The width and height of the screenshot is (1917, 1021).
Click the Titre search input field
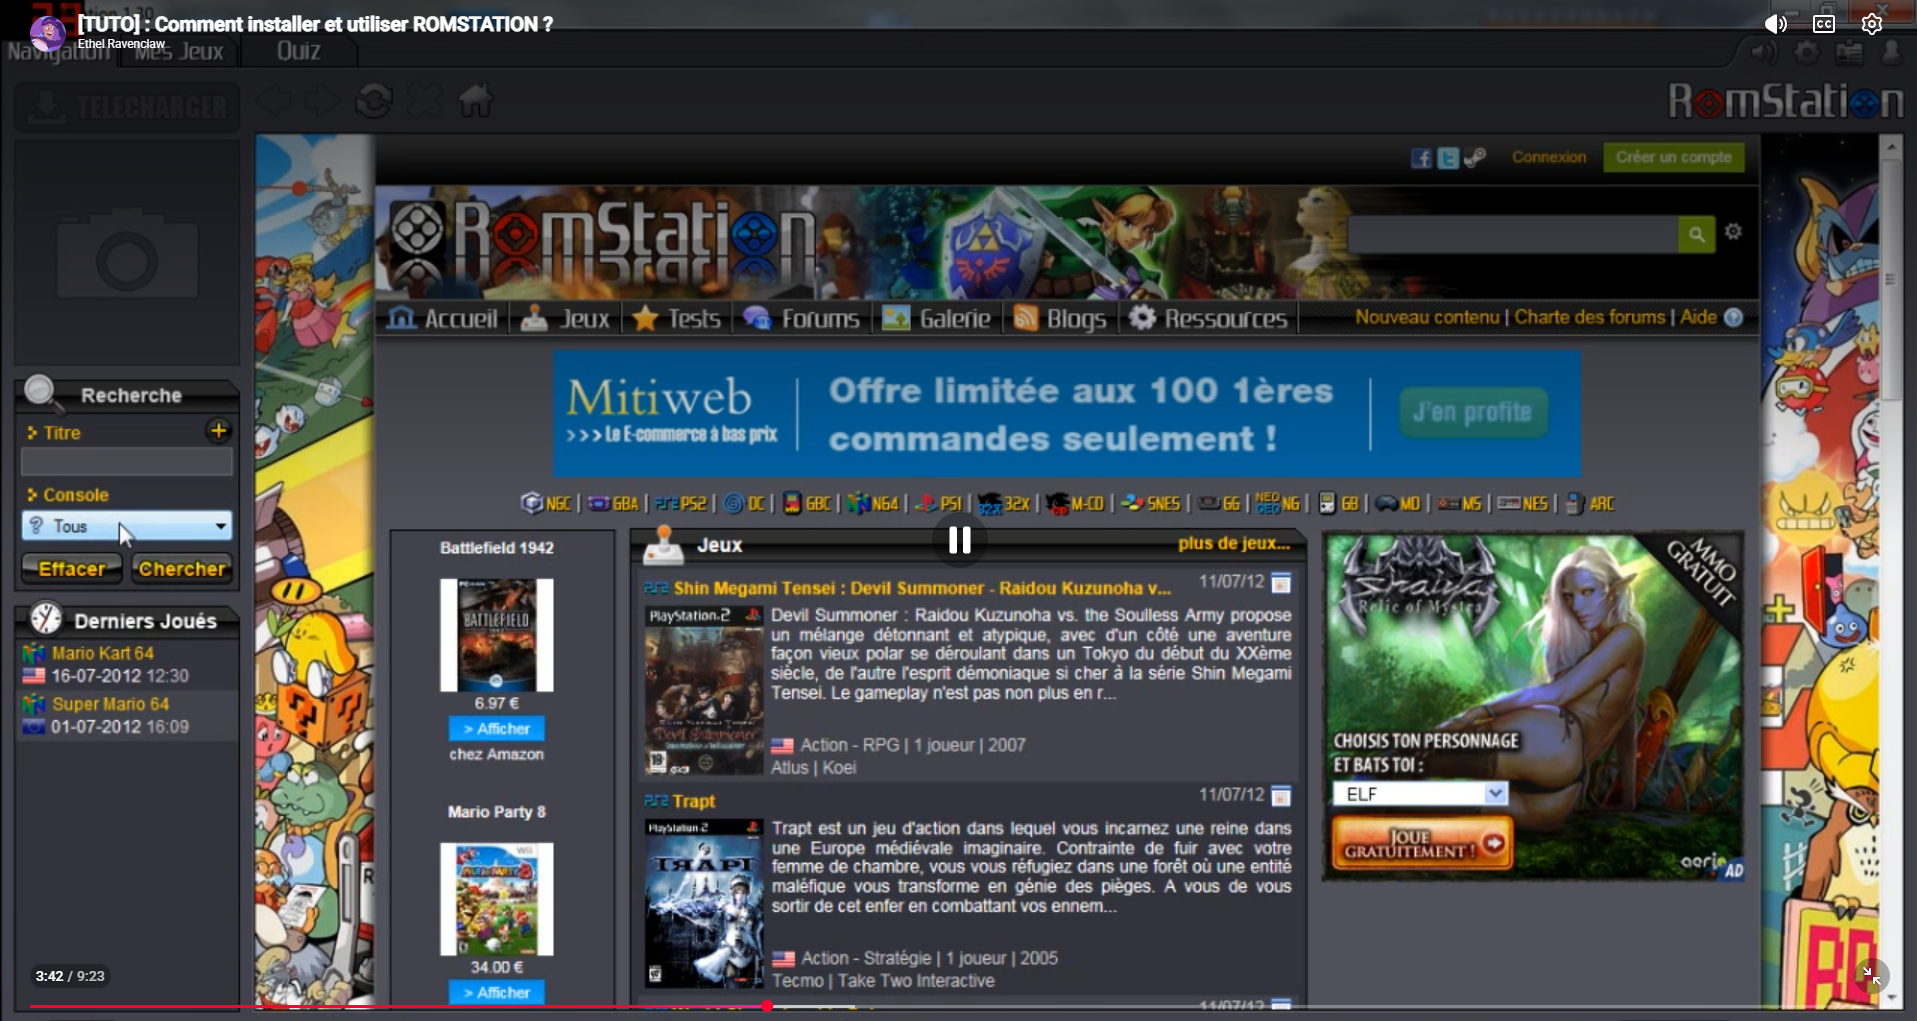point(127,461)
